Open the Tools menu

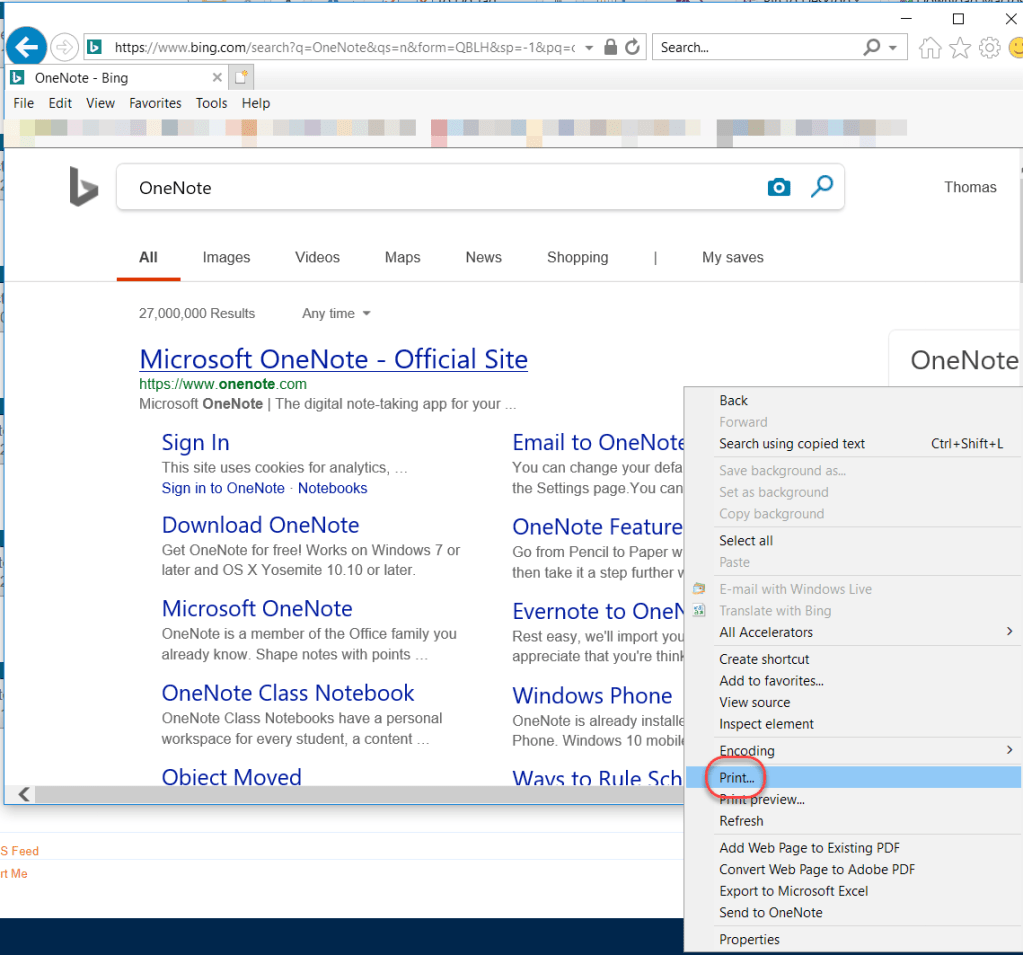[211, 103]
